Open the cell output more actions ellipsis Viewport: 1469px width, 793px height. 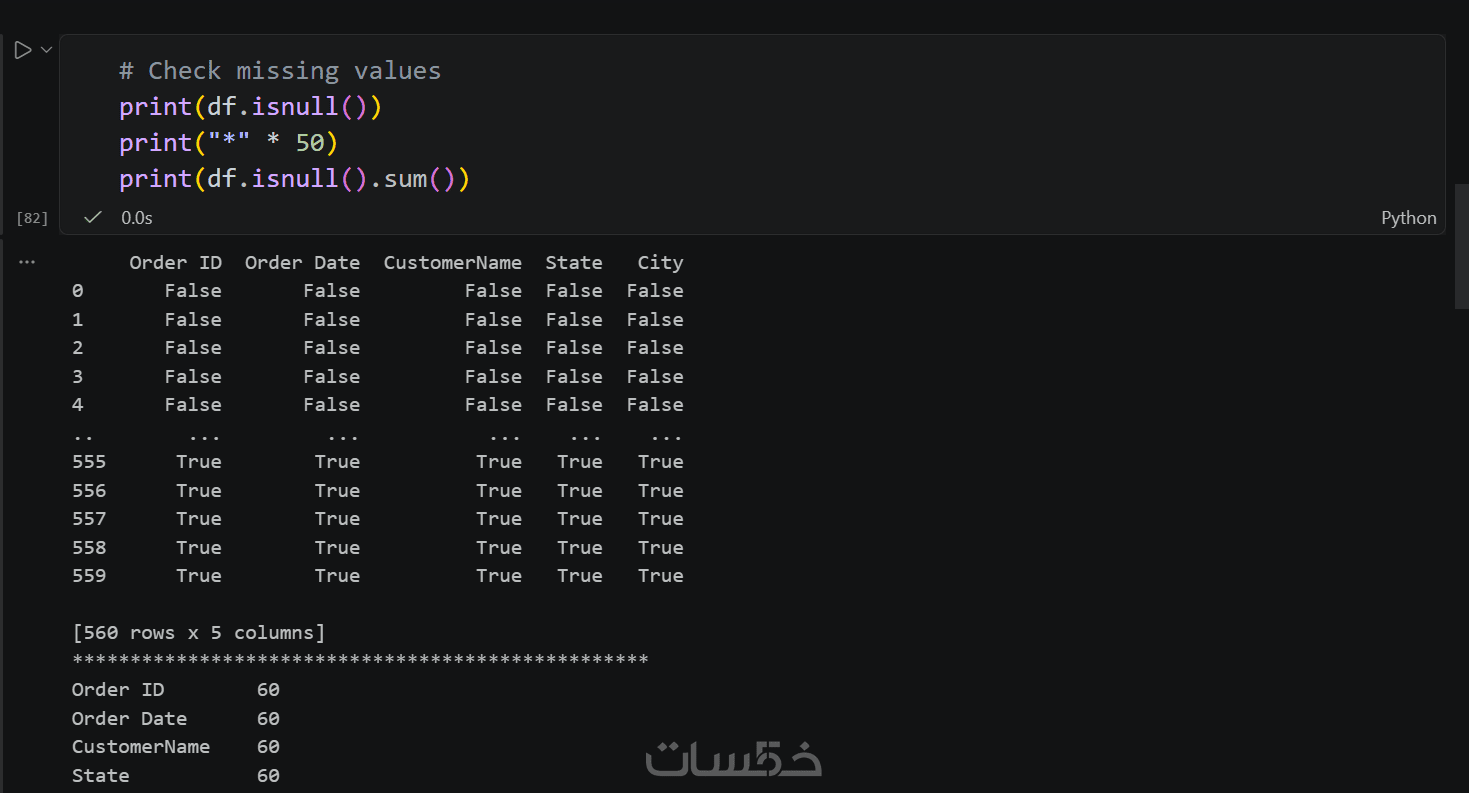click(27, 262)
